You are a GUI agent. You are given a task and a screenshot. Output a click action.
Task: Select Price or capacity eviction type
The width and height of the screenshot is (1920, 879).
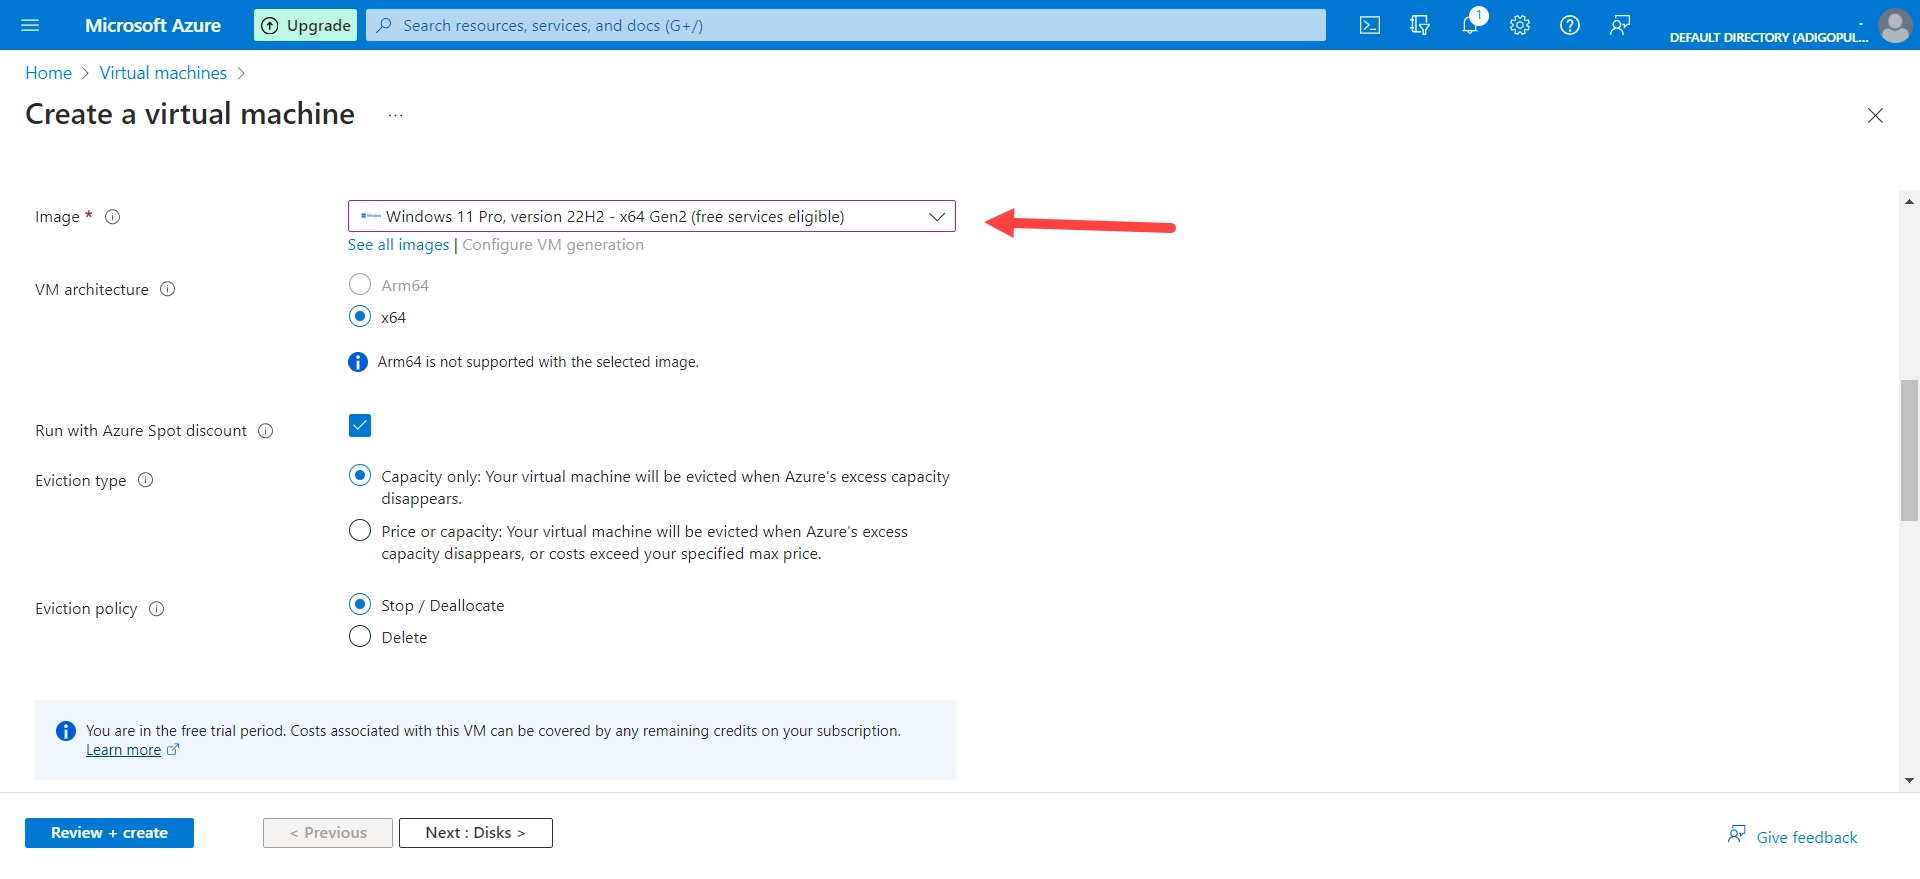click(x=360, y=531)
